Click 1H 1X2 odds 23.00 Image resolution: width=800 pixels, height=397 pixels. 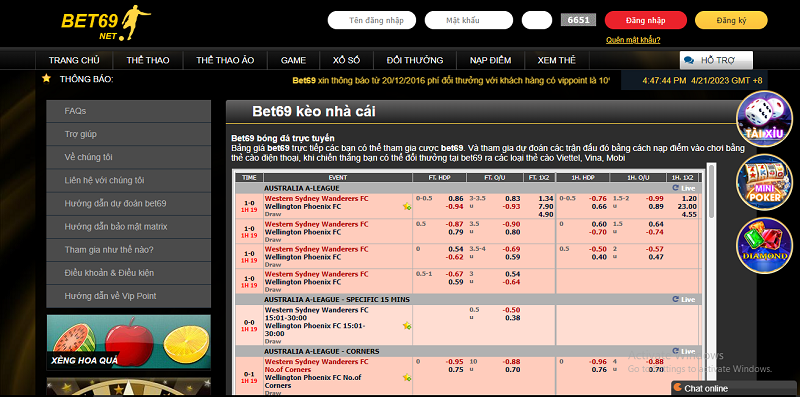click(x=688, y=207)
